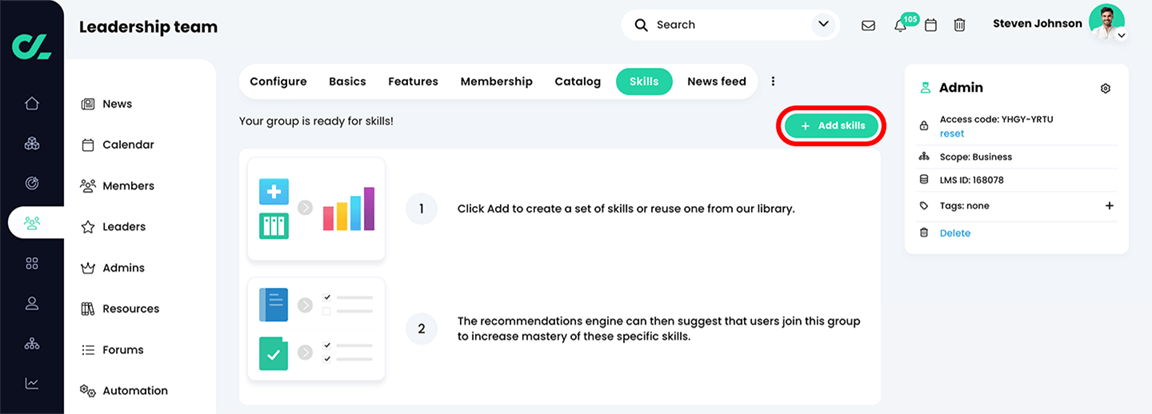Screen dimensions: 1152x414
Task: Open Calendar in the group menu
Action: [x=118, y=145]
